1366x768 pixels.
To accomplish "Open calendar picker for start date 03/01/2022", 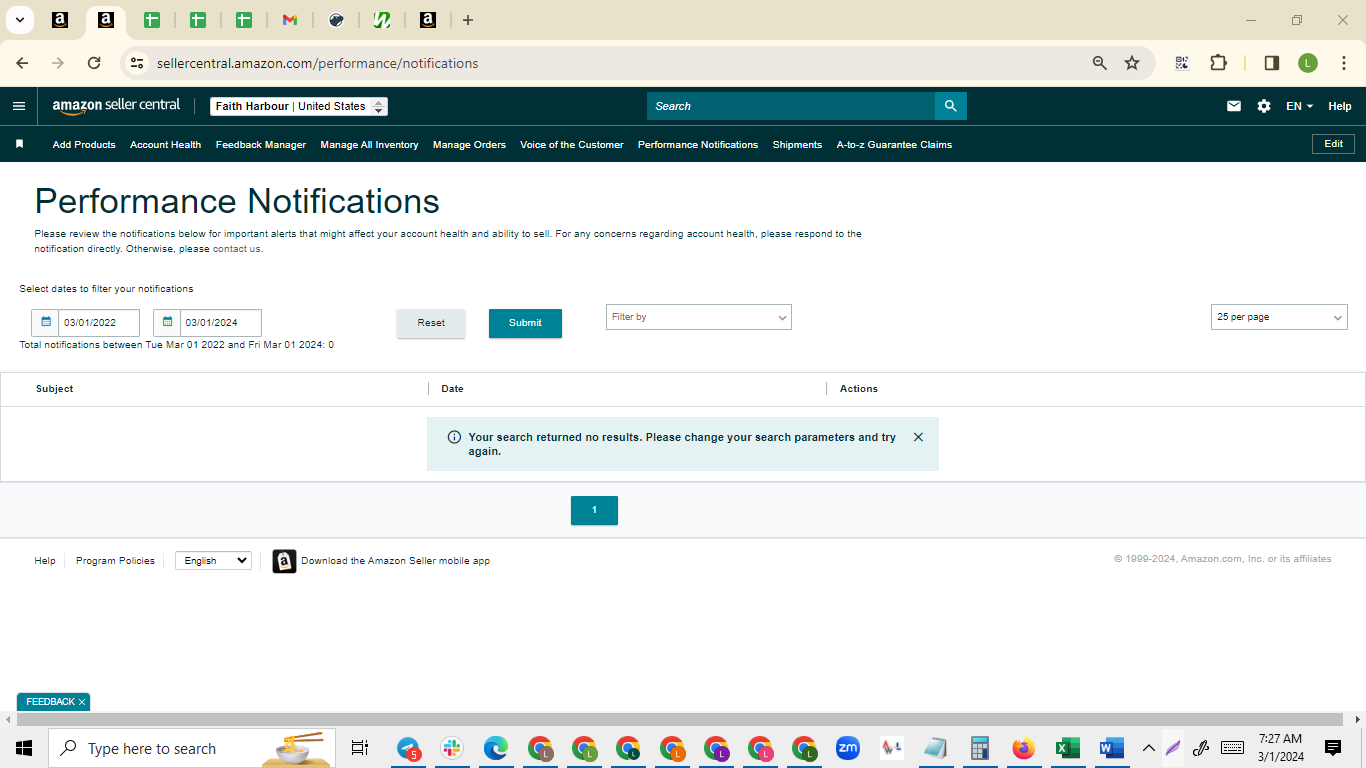I will pyautogui.click(x=45, y=323).
